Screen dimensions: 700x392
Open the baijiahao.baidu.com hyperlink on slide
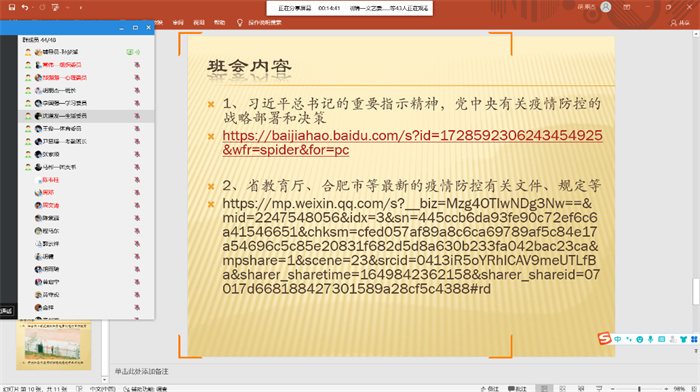(x=412, y=142)
